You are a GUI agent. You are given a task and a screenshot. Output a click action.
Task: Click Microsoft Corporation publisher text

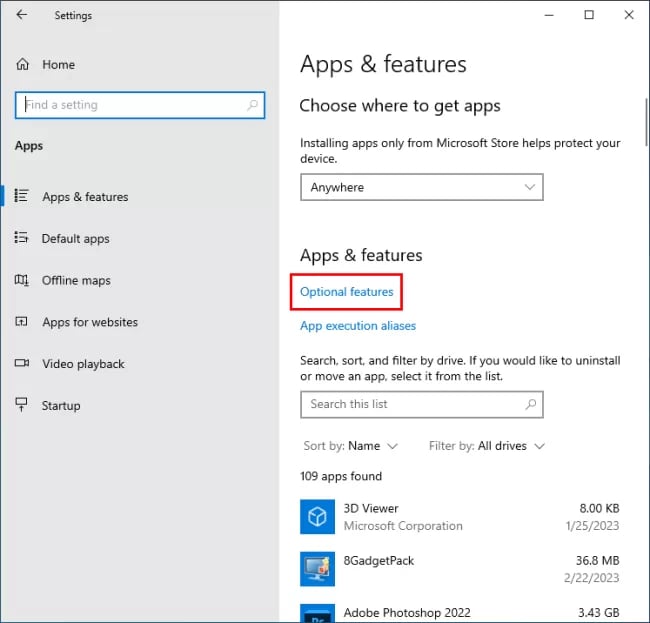tap(403, 526)
